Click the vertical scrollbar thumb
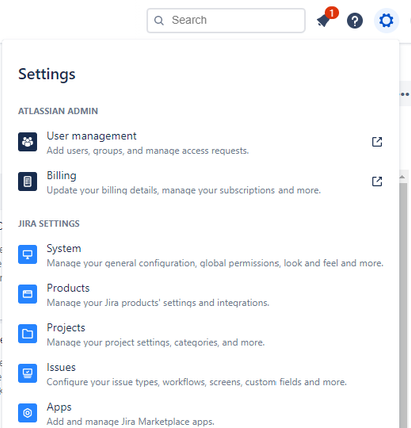 pos(403,305)
